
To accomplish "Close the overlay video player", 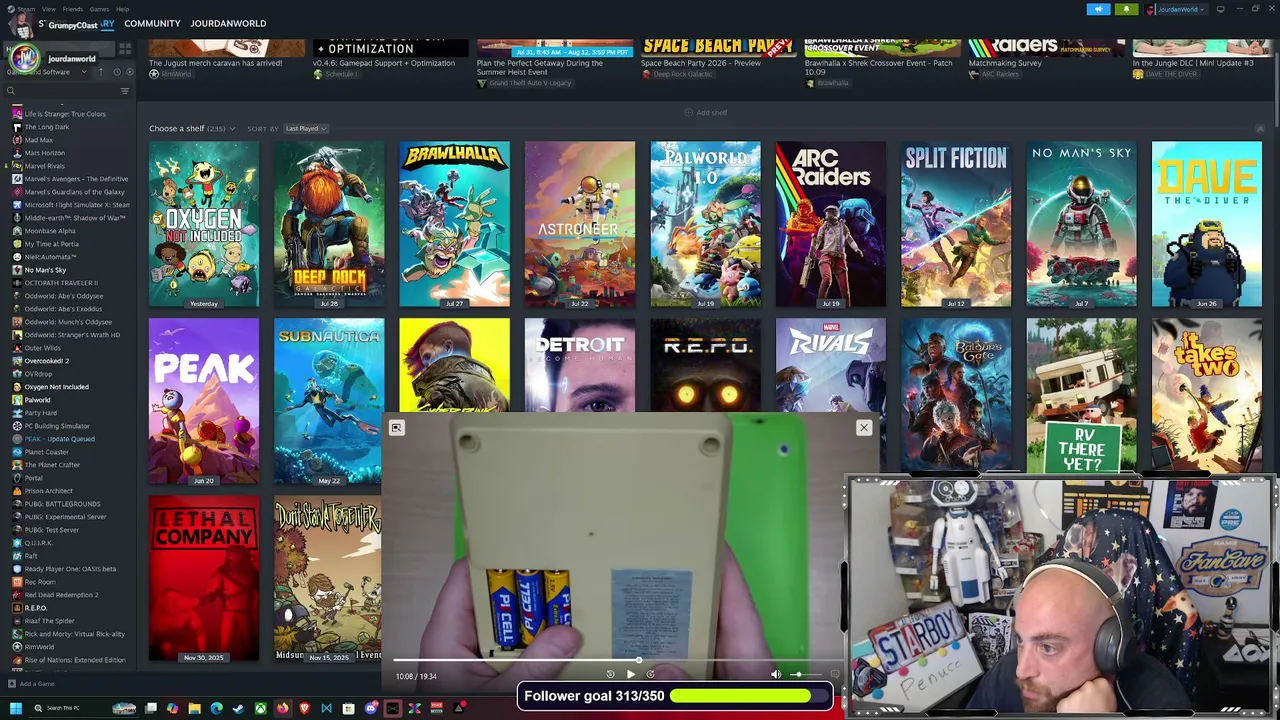I will coord(864,428).
